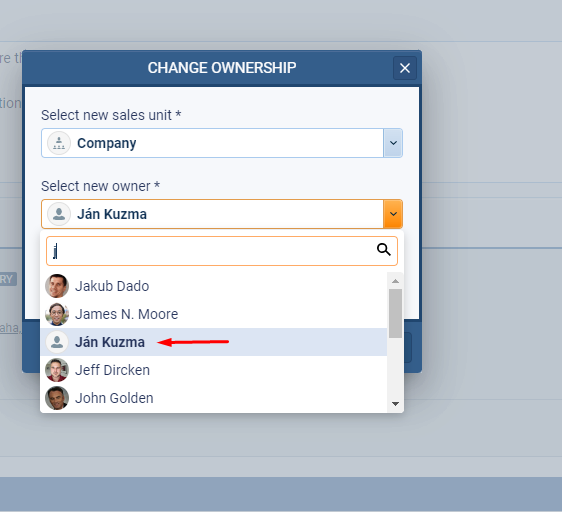
Task: Open the sales unit dropdown arrow
Action: point(393,143)
